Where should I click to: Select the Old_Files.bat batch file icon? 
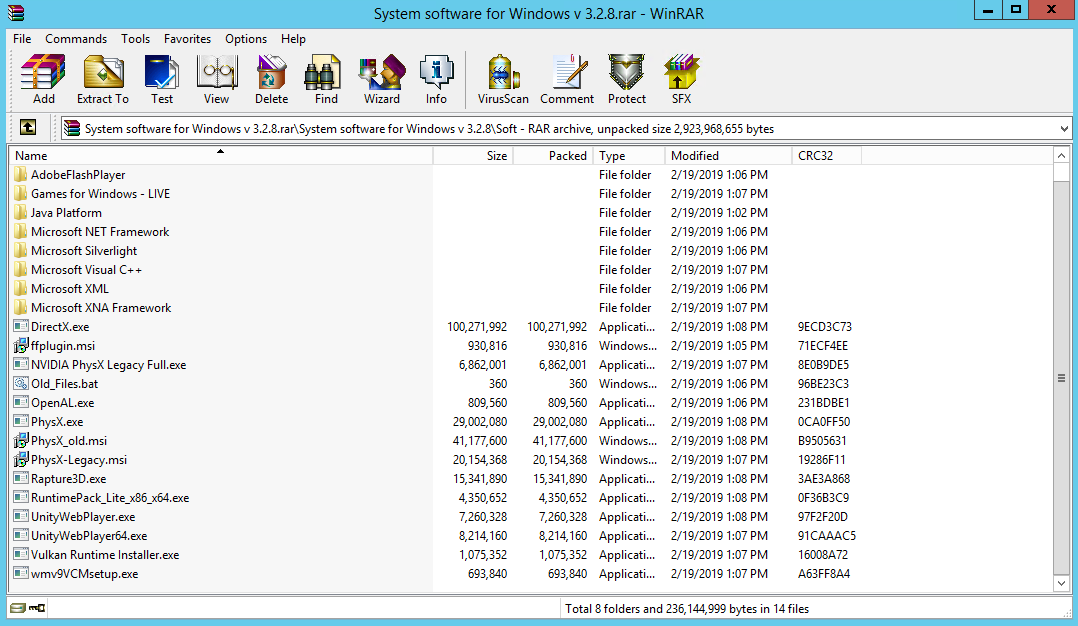21,383
